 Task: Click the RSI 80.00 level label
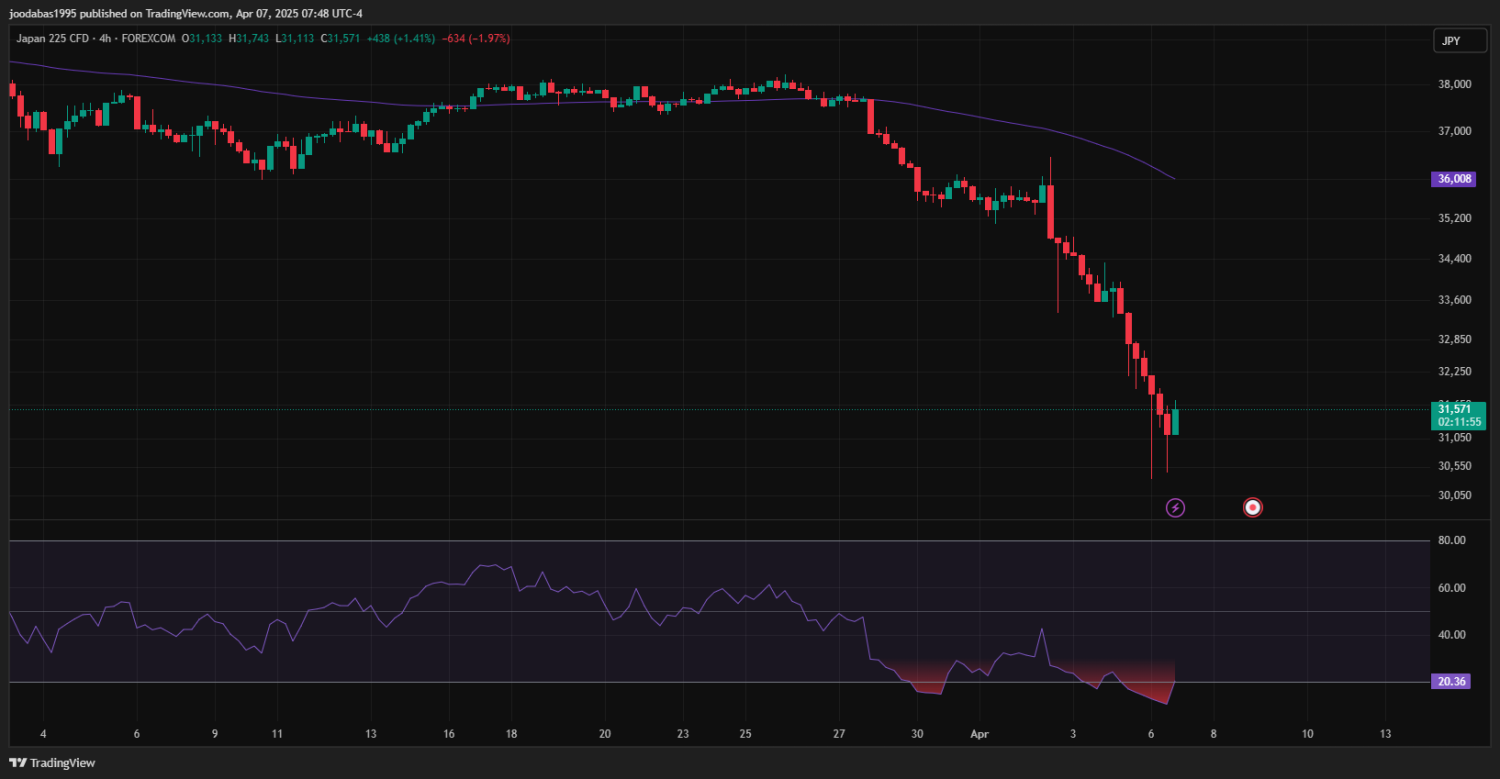point(1451,540)
